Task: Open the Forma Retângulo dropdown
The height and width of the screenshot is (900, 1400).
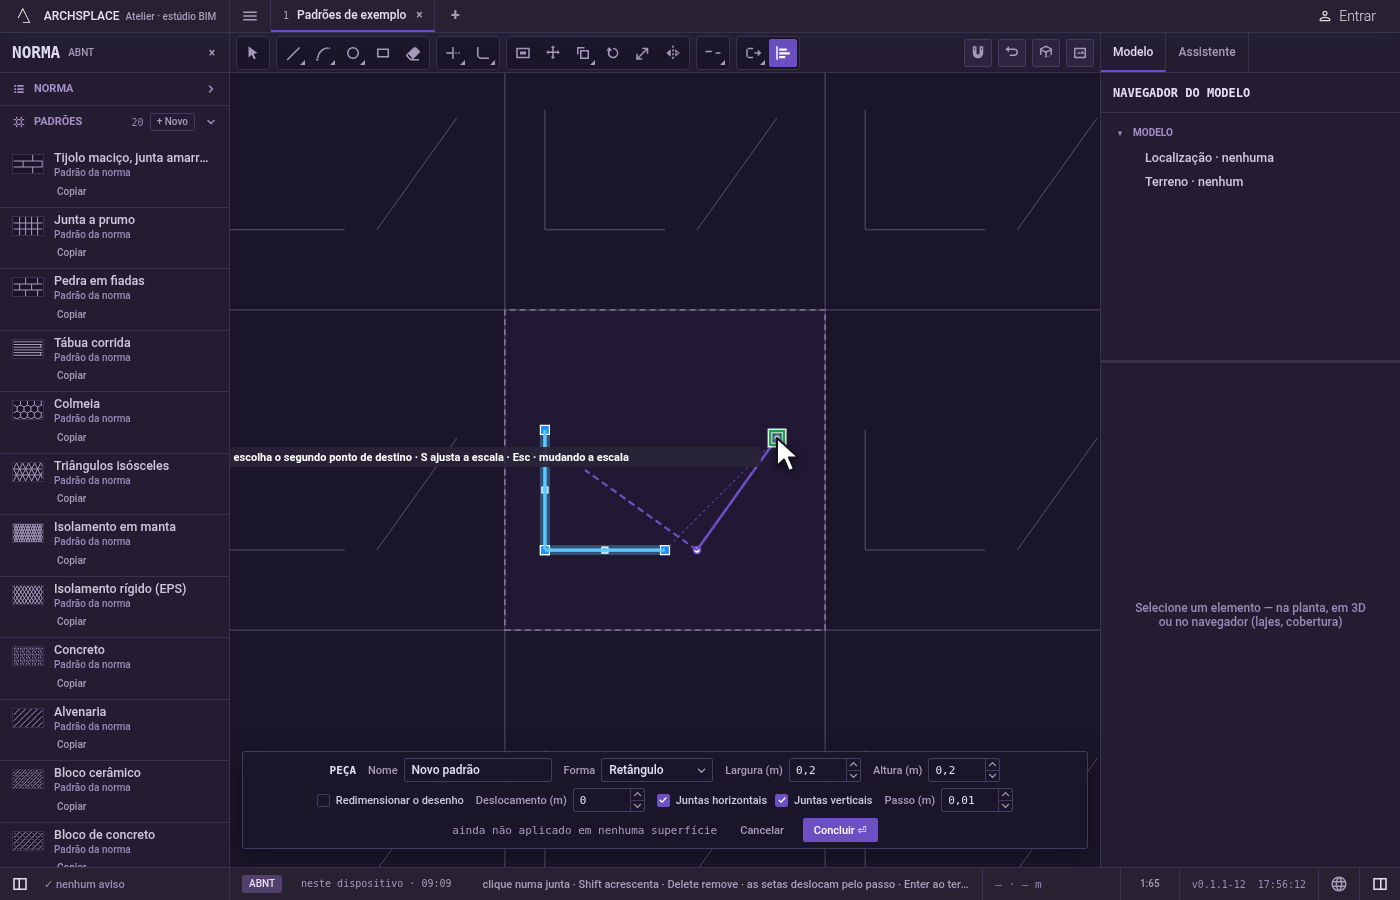Action: tap(657, 770)
